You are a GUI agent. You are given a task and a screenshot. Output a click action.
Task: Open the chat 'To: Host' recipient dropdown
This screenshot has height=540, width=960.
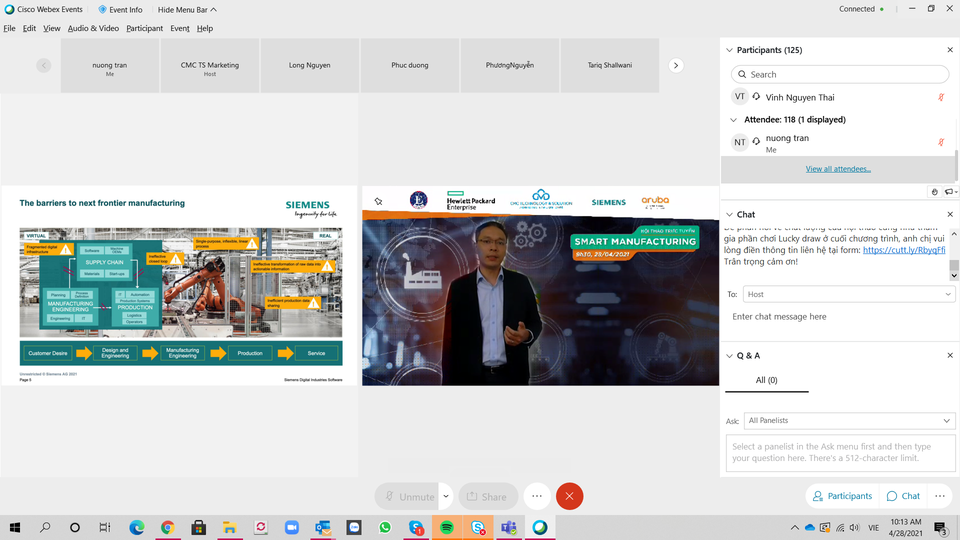coord(849,294)
